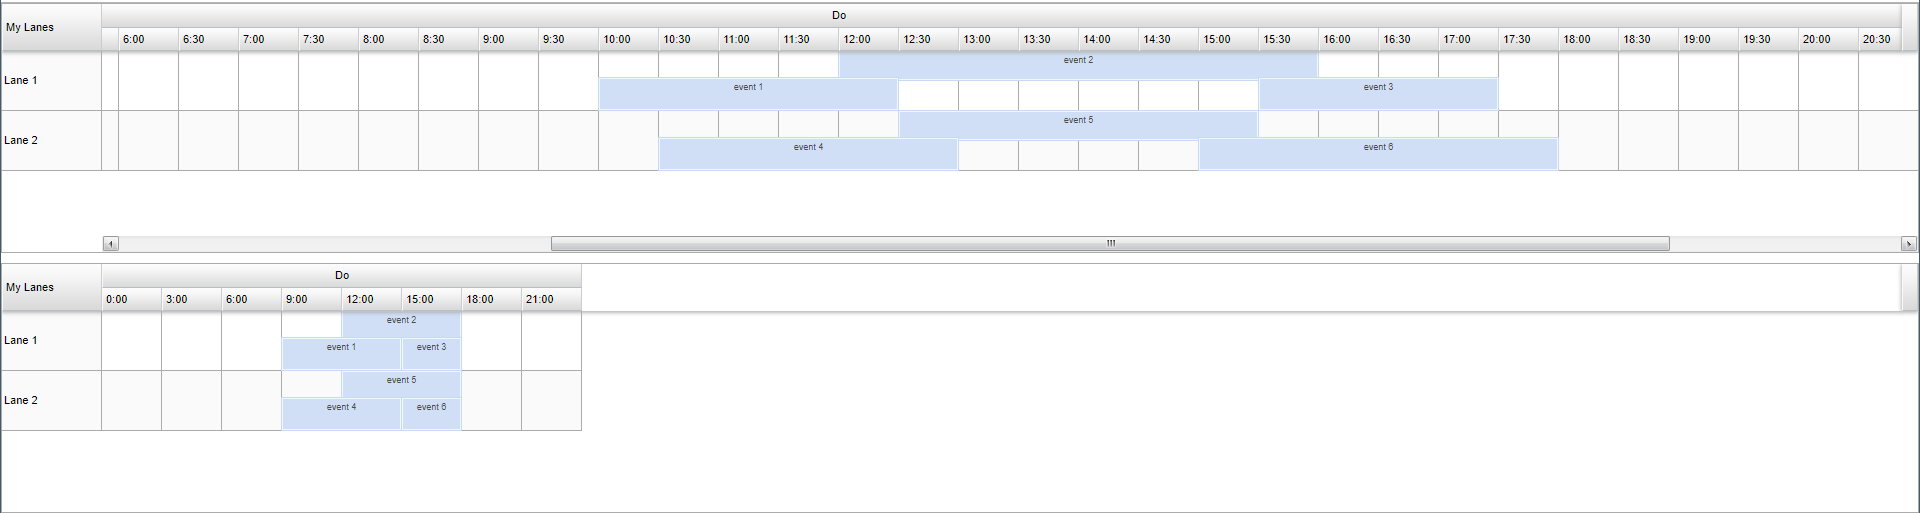Select event 2 in the top scheduler

pos(1078,65)
